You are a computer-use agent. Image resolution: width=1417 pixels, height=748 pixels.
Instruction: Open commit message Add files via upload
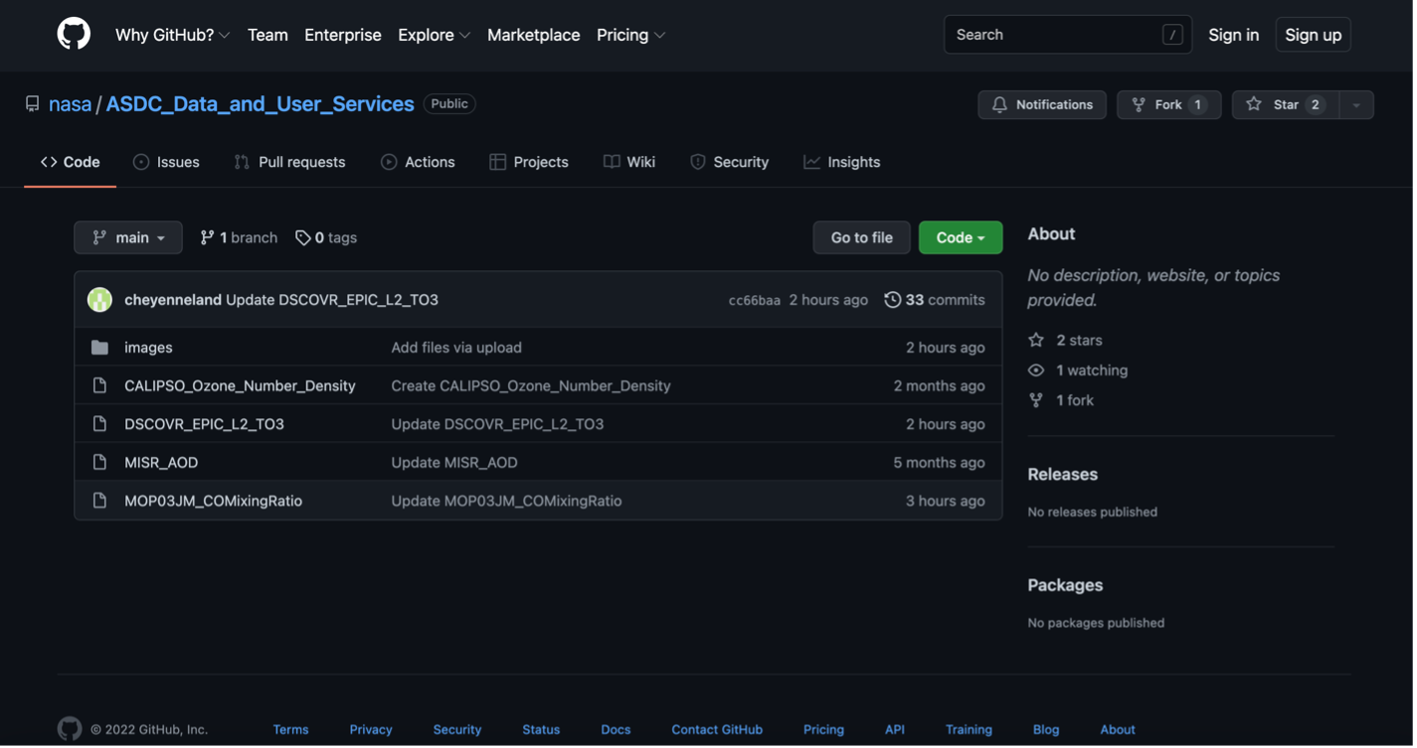click(x=456, y=347)
